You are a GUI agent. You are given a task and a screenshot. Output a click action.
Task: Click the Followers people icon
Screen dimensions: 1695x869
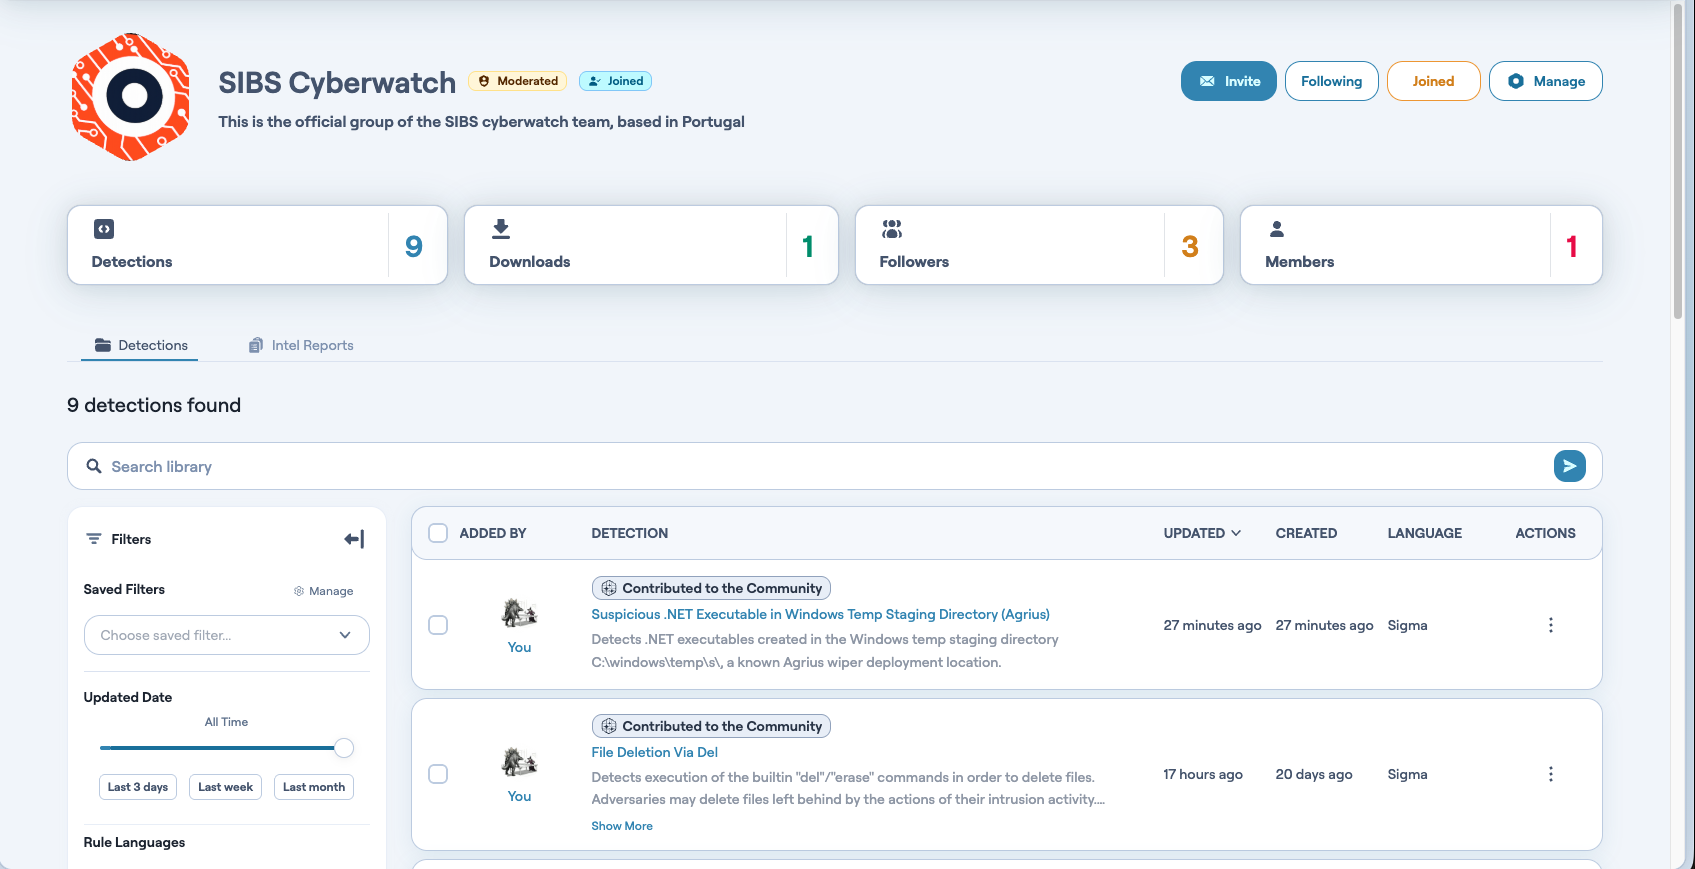(892, 229)
